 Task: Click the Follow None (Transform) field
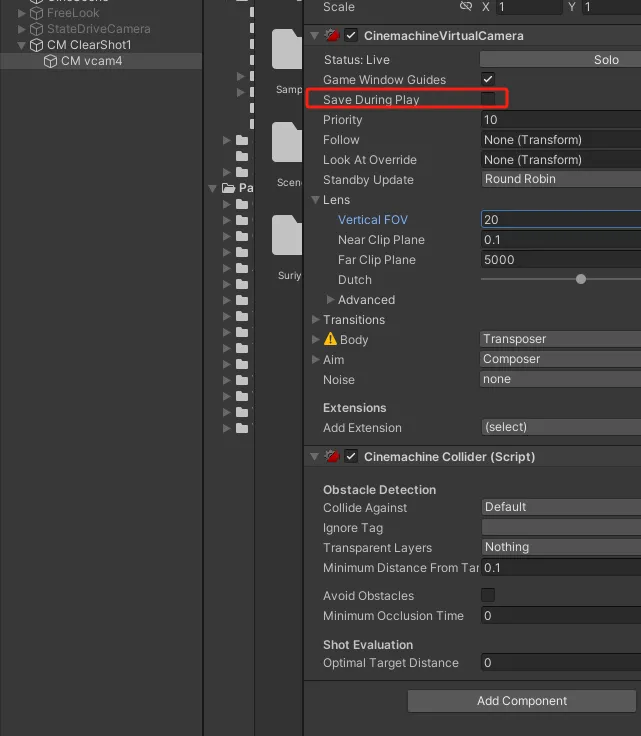[x=561, y=140]
